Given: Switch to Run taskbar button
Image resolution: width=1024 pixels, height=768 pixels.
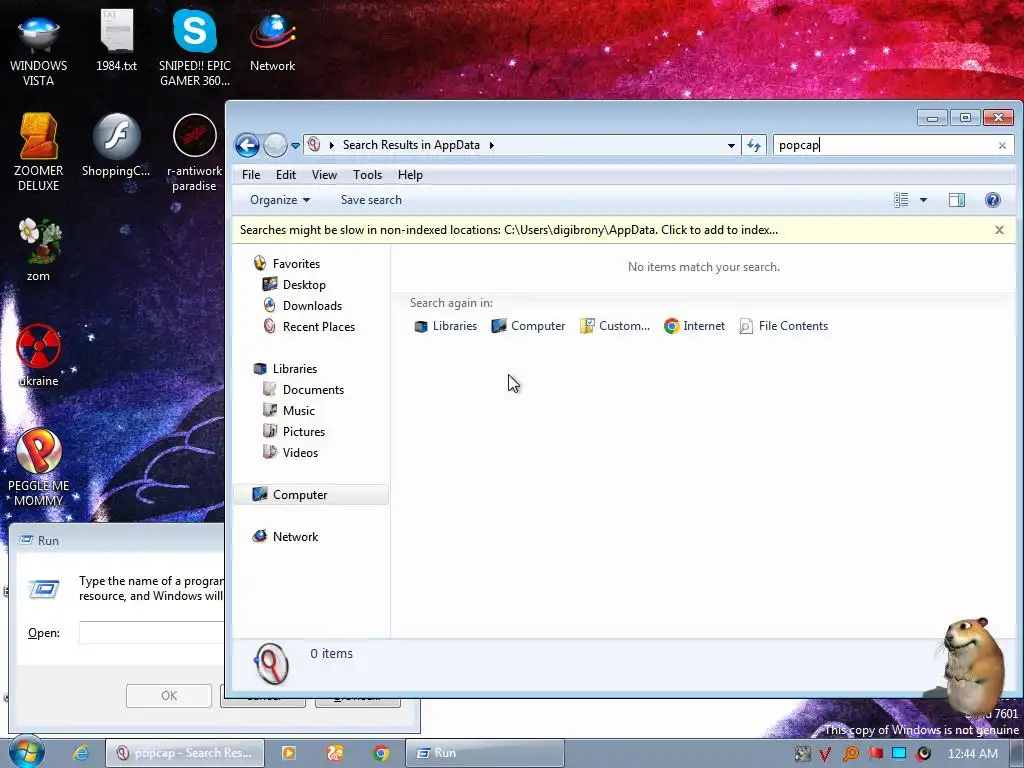Looking at the screenshot, I should point(485,753).
